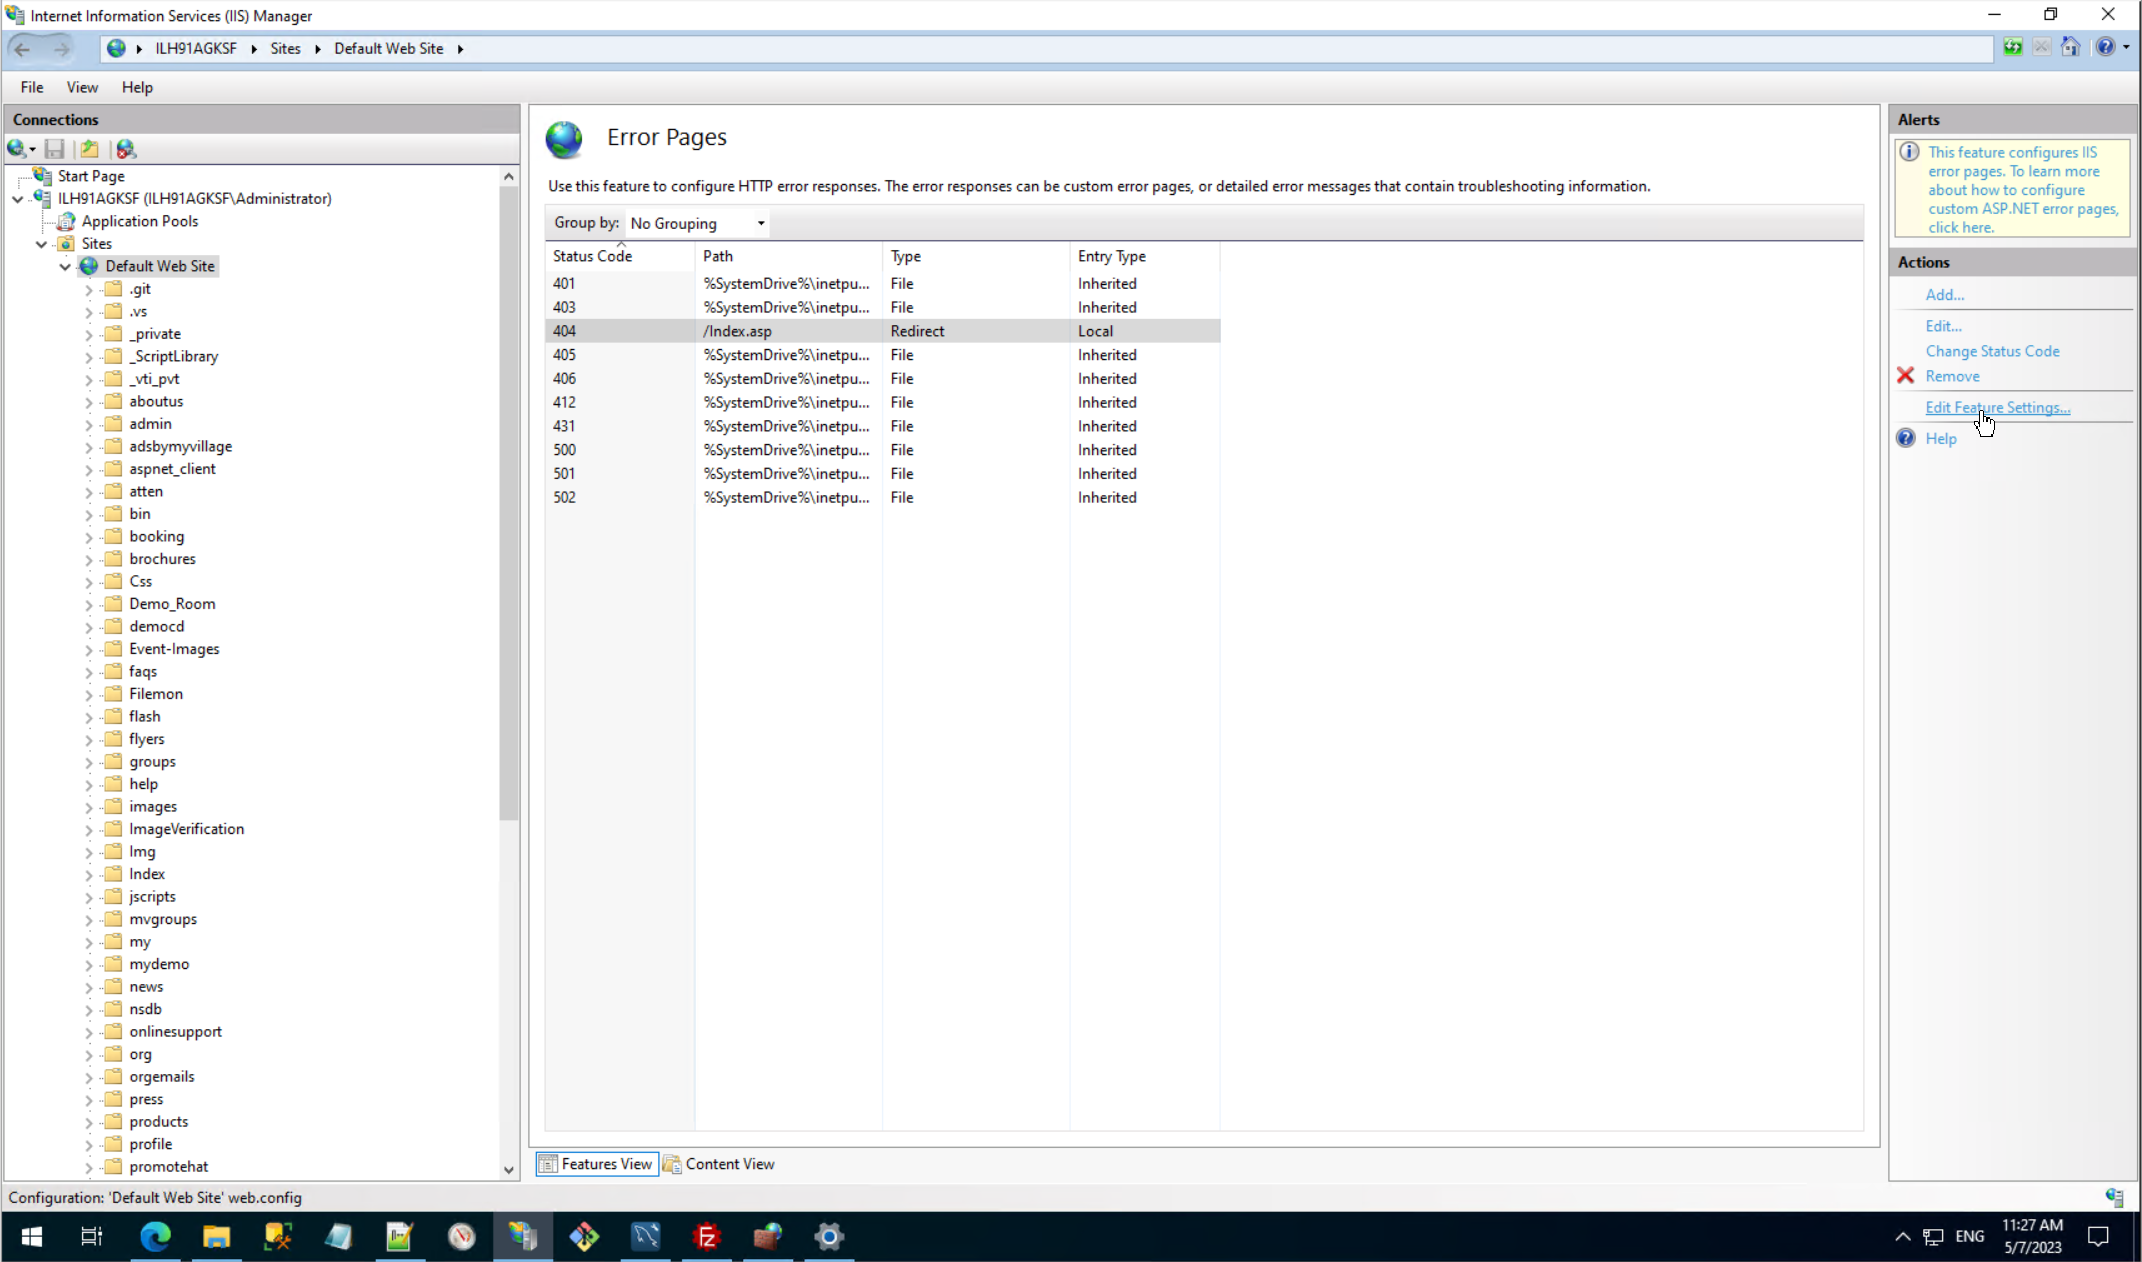The image size is (2142, 1262).
Task: Select the Application Pools node
Action: pyautogui.click(x=139, y=221)
